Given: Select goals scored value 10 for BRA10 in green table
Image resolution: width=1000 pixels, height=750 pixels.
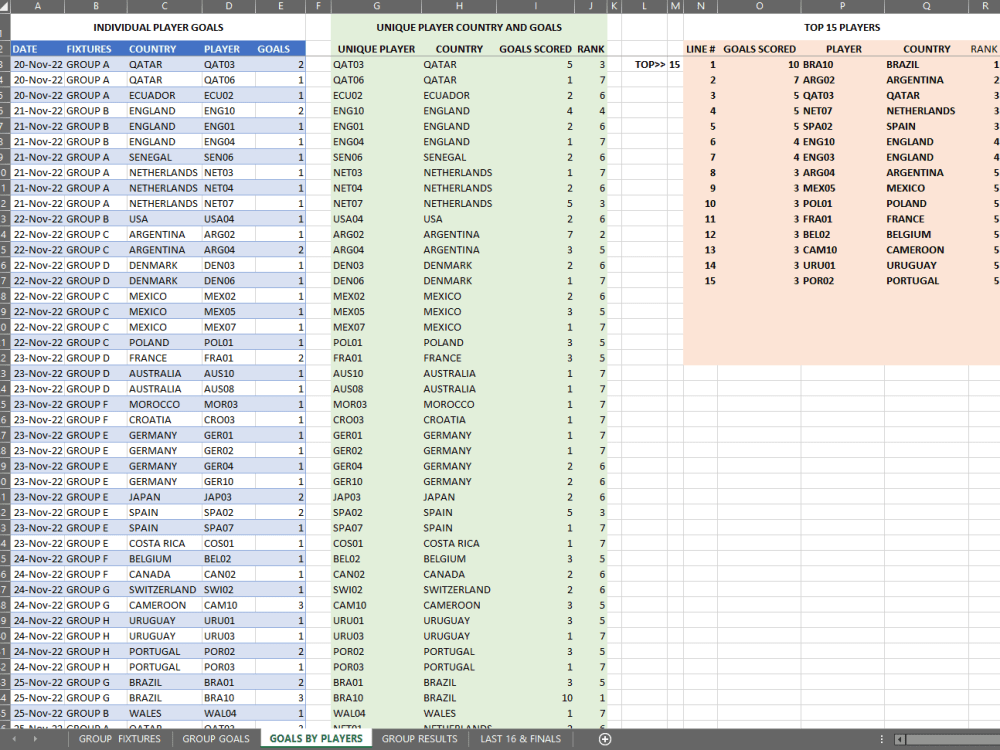Looking at the screenshot, I should [535, 698].
